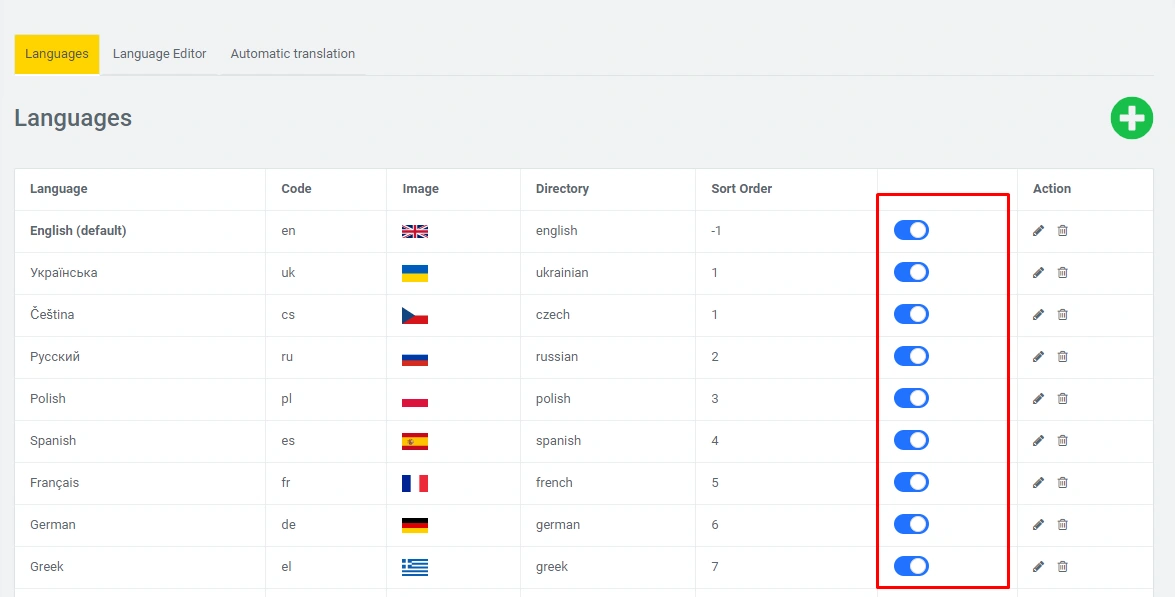Click the Sort Order column header
This screenshot has height=597, width=1175.
point(741,189)
